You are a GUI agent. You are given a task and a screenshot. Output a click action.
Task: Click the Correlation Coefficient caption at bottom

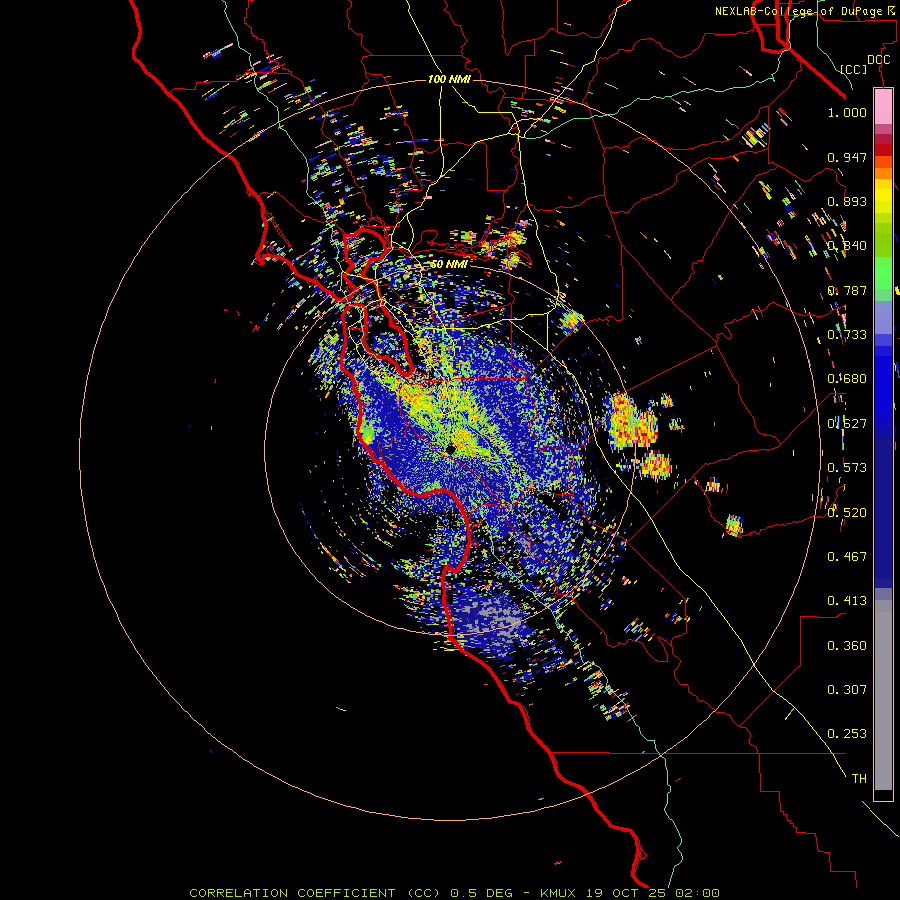point(454,893)
